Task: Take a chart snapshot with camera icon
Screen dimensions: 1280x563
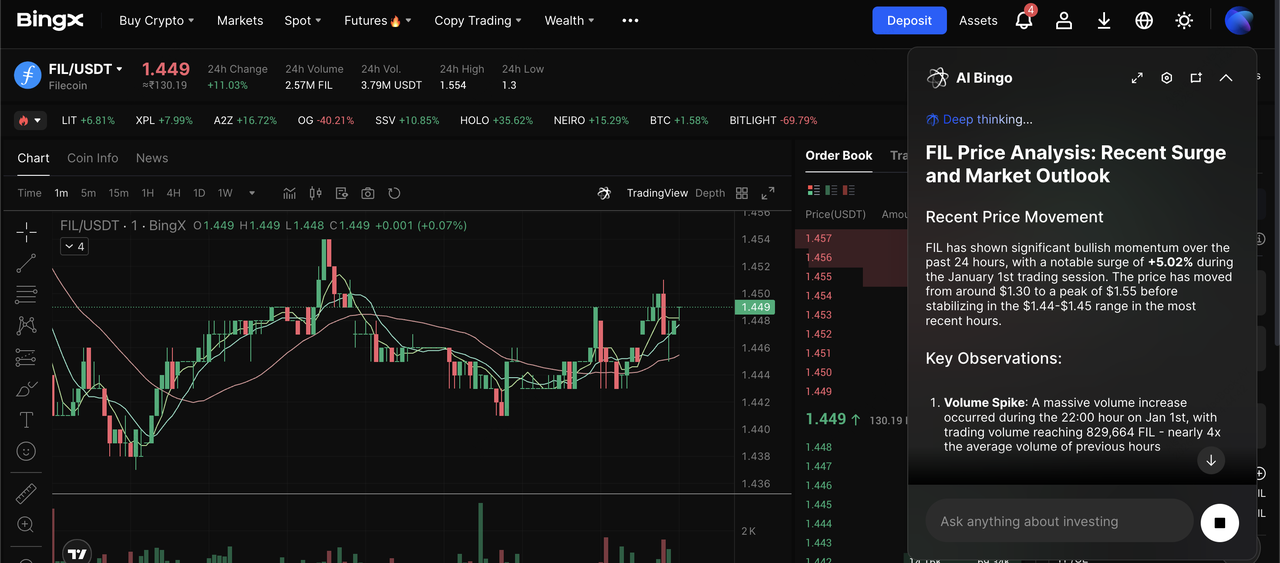Action: pyautogui.click(x=368, y=193)
